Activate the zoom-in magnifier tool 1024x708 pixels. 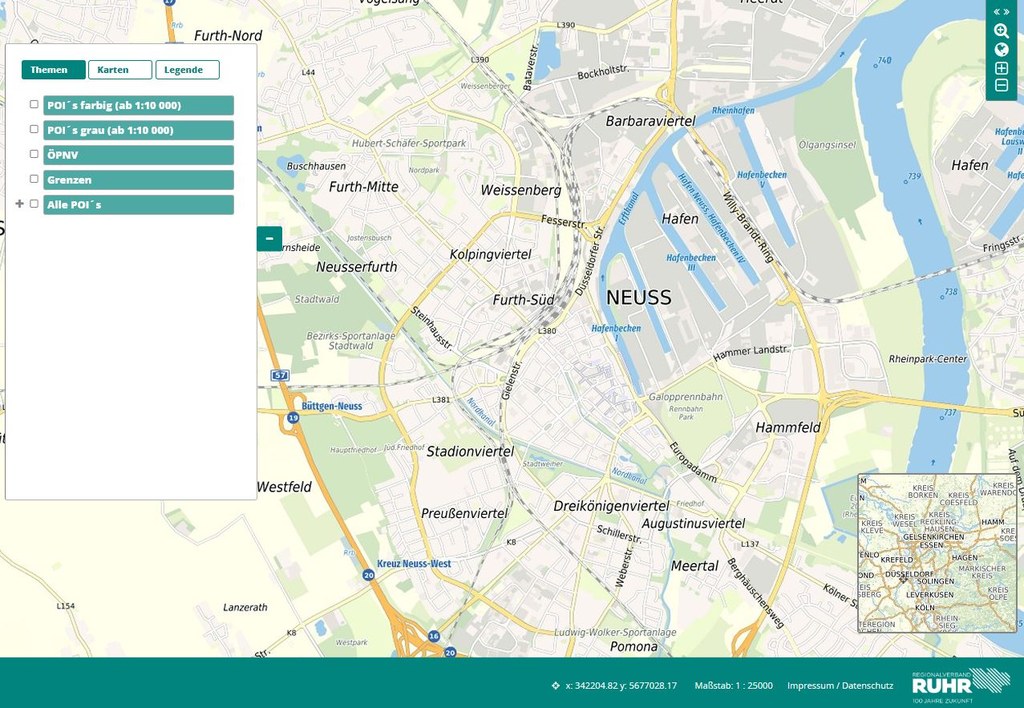coord(1001,31)
